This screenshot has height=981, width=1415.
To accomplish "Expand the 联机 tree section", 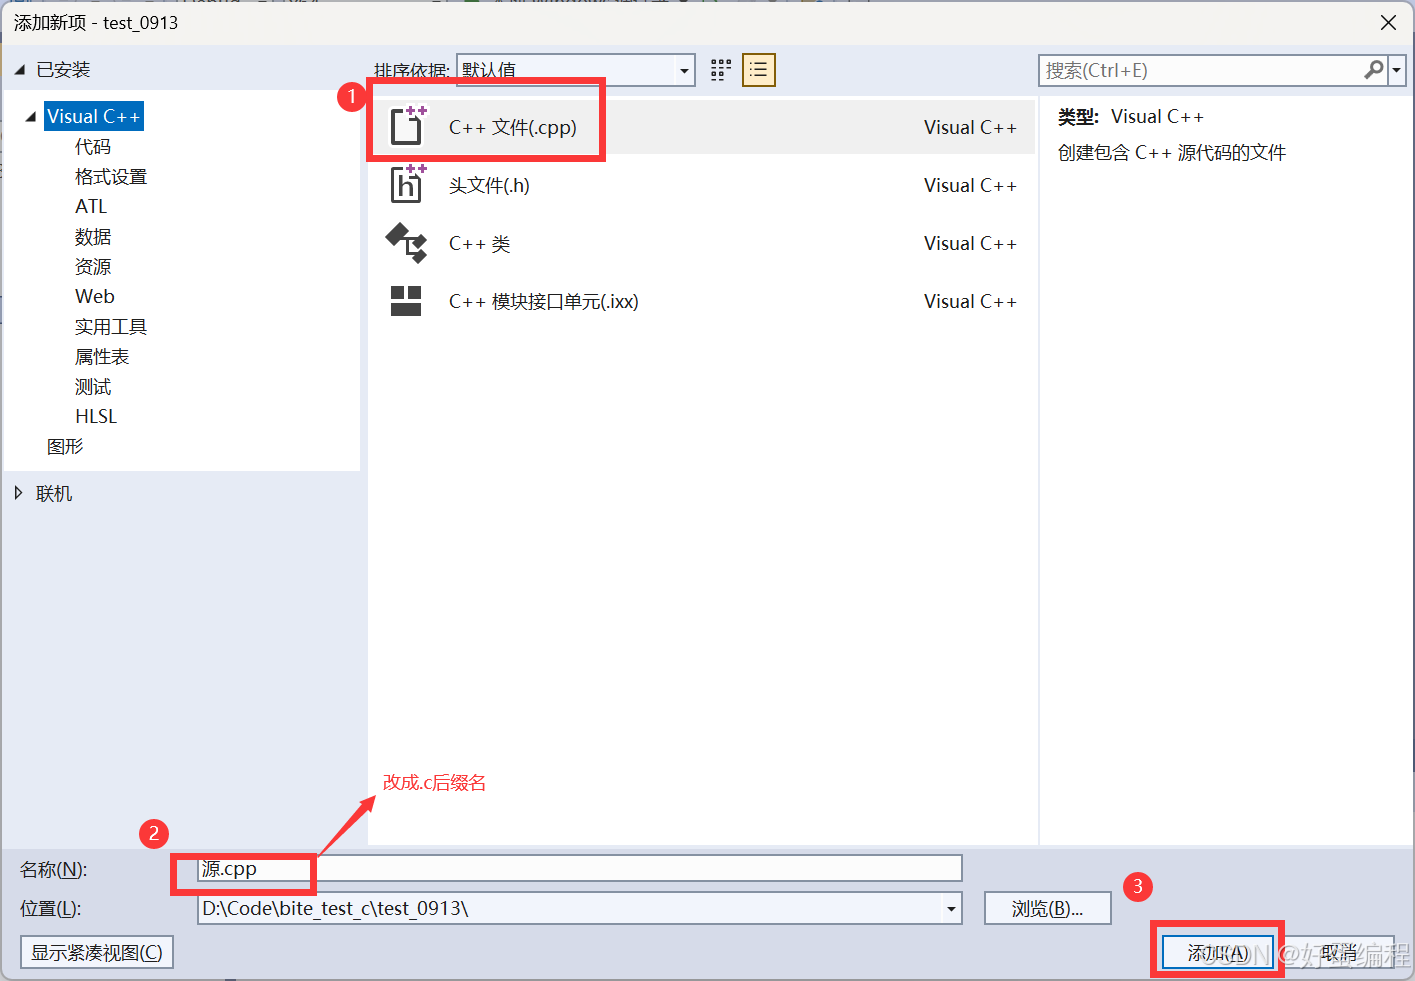I will pos(19,492).
